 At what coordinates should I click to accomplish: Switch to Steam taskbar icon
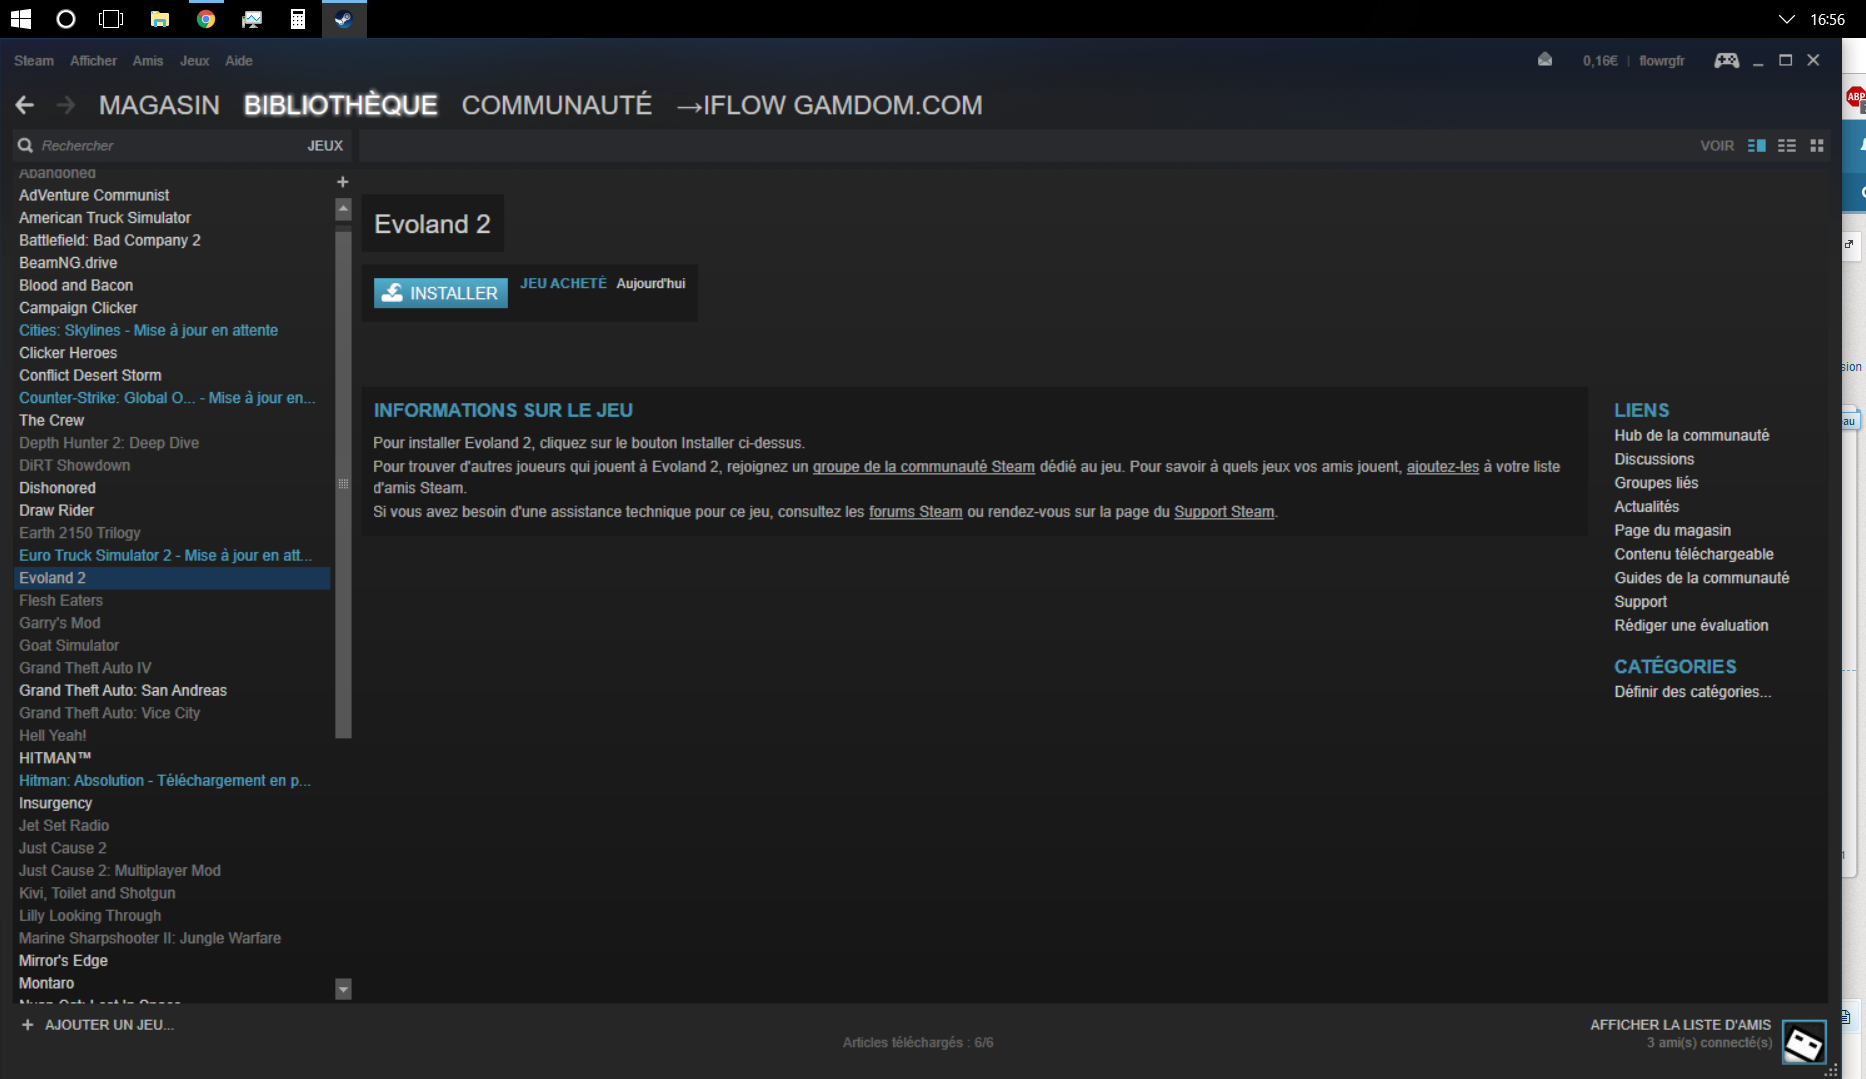344,19
